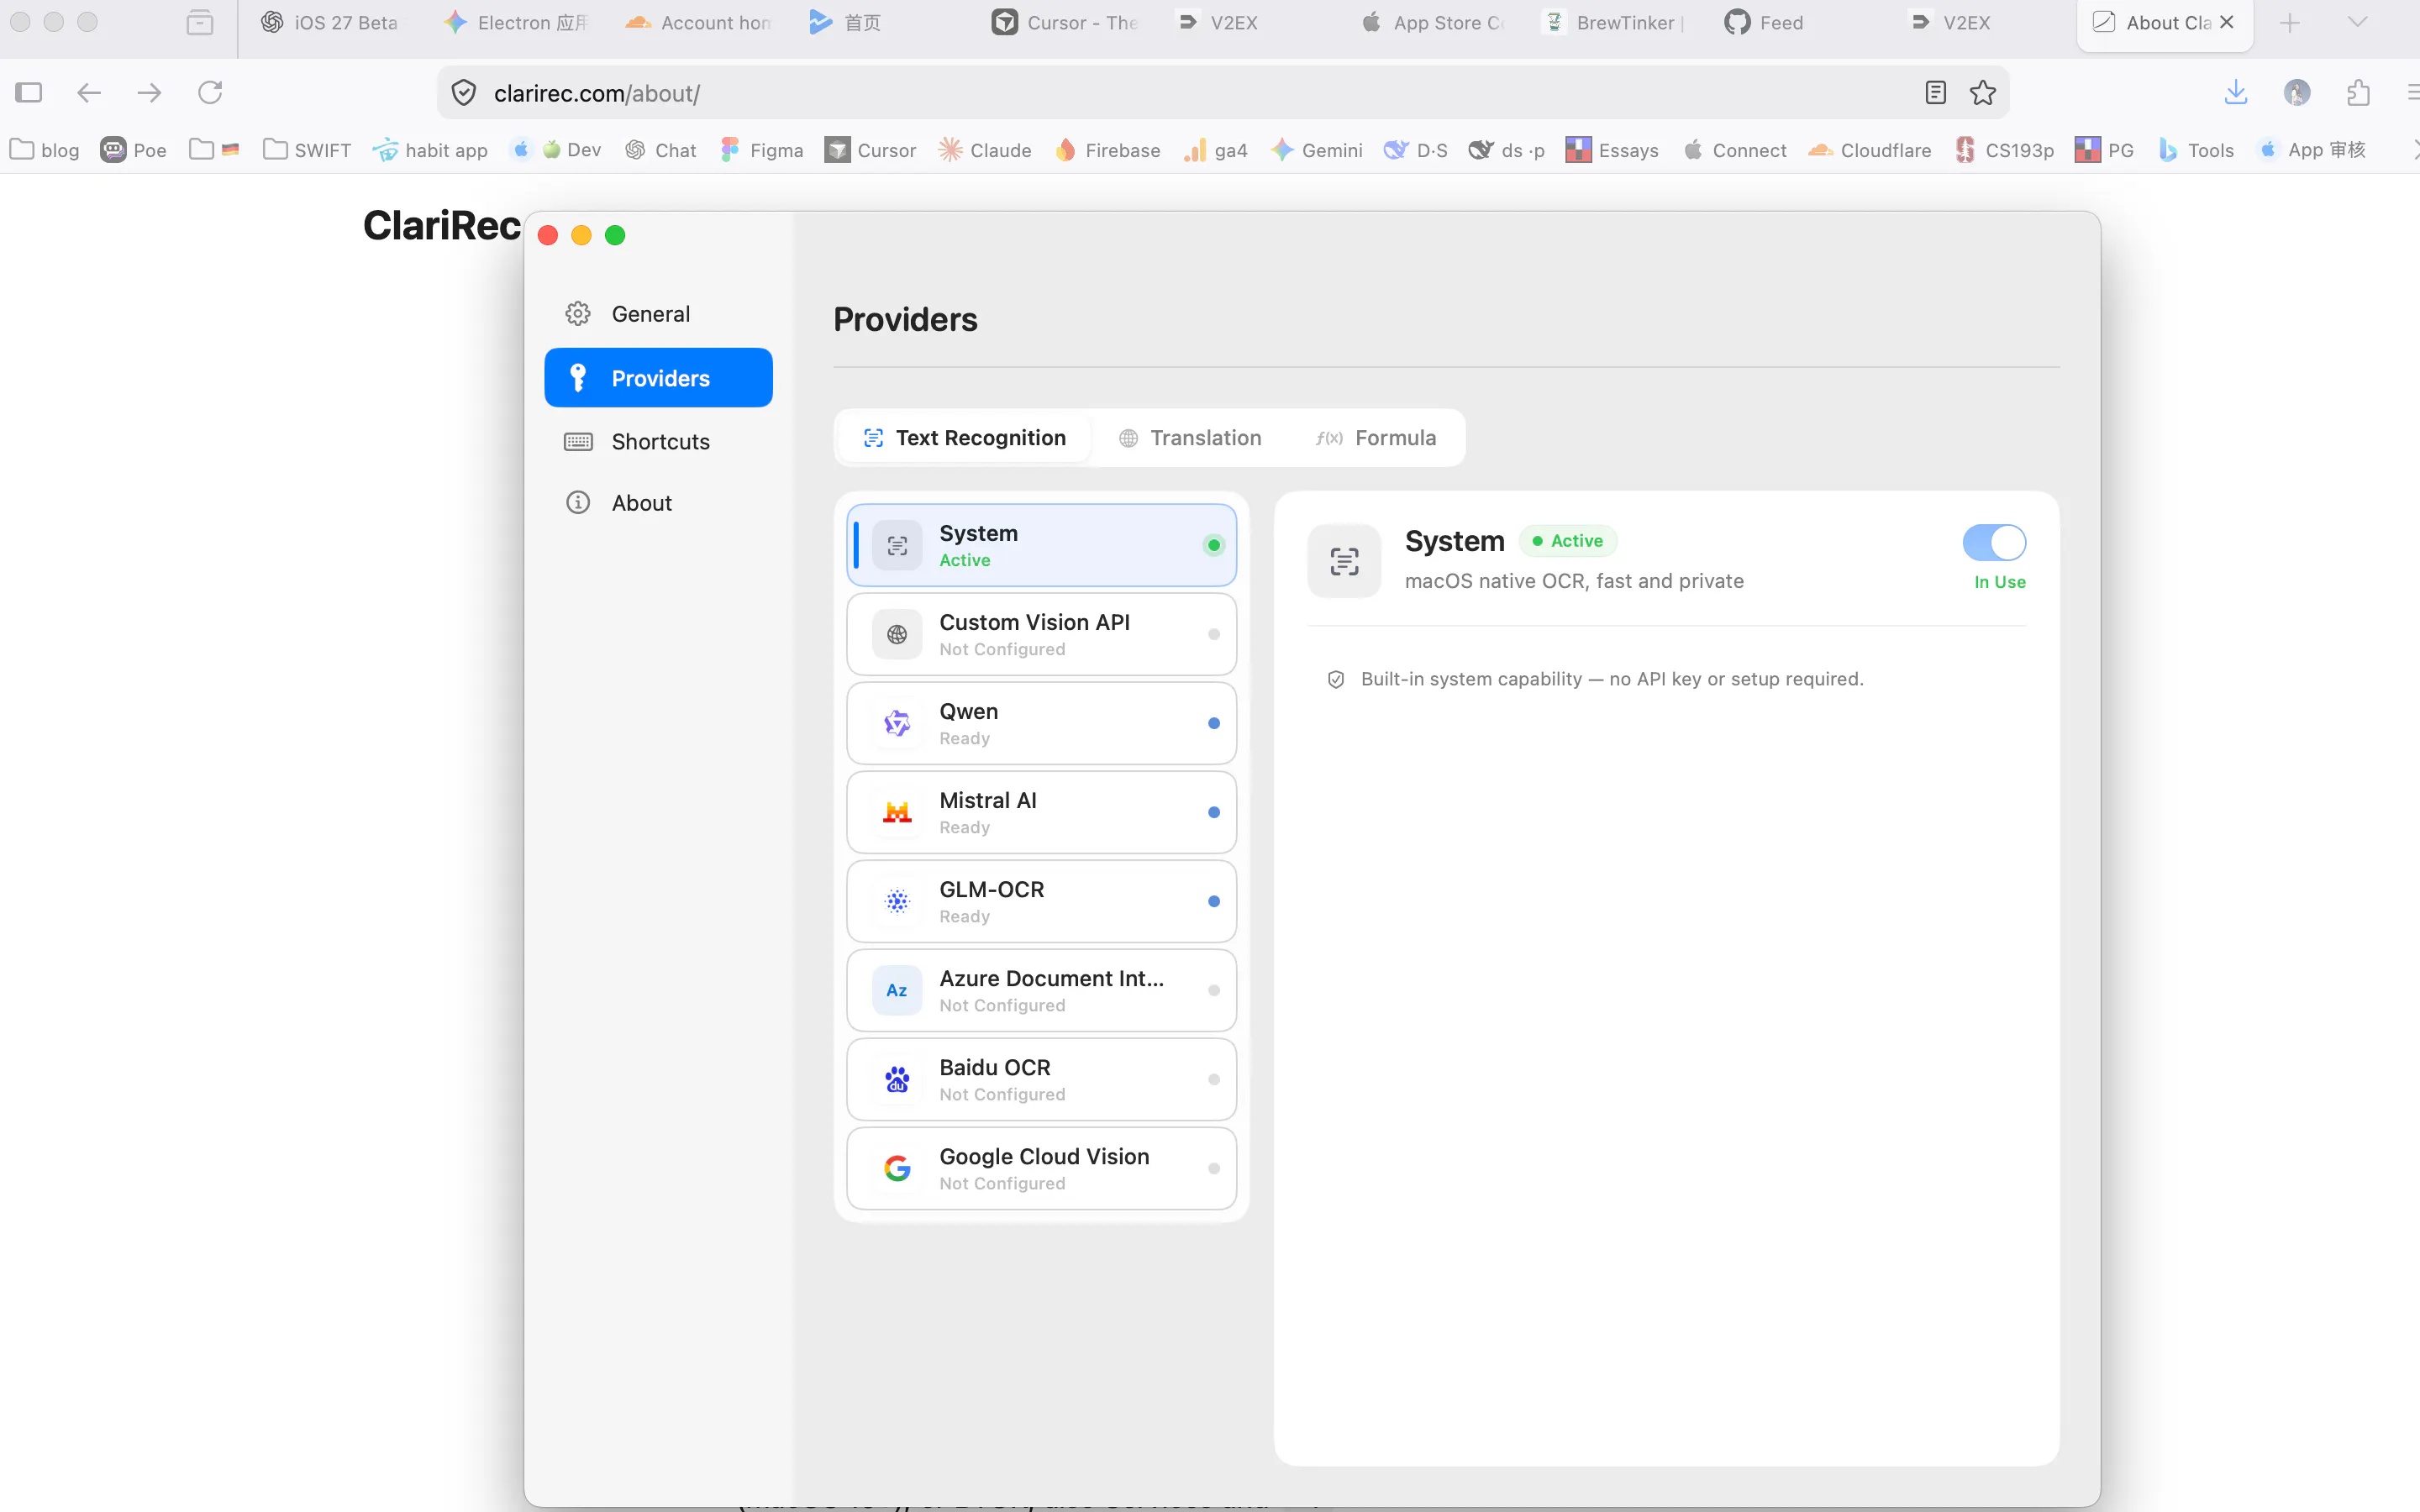This screenshot has height=1512, width=2420.
Task: Bookmark this page with the star icon
Action: click(x=1982, y=93)
